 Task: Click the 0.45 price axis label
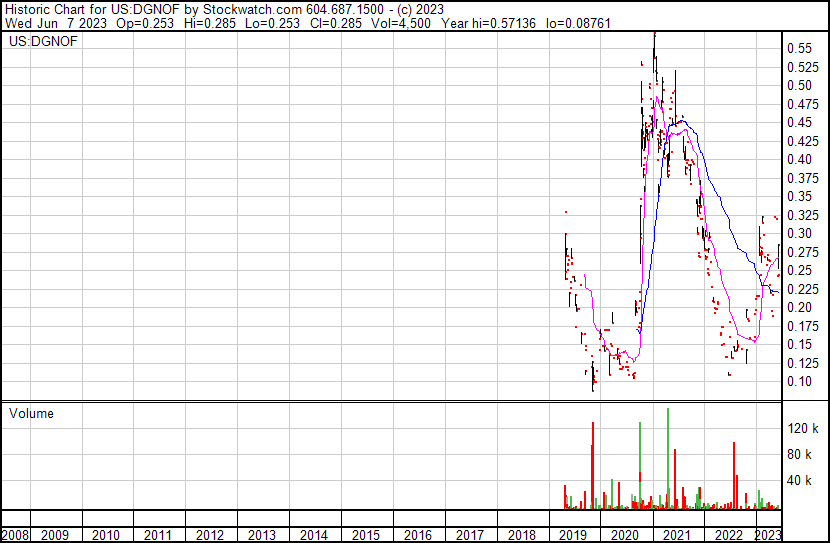(x=798, y=122)
